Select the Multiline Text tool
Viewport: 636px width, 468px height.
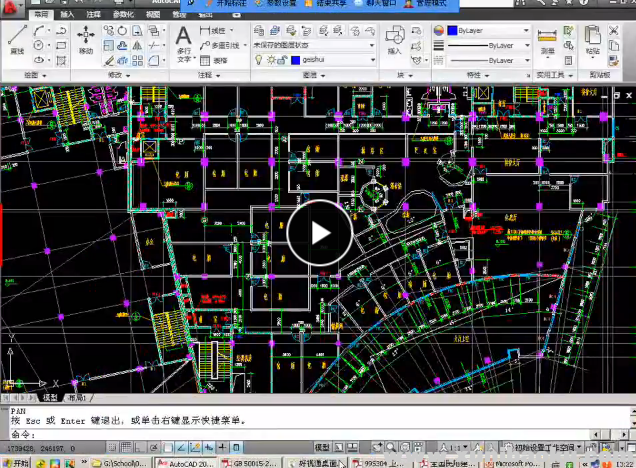click(183, 40)
